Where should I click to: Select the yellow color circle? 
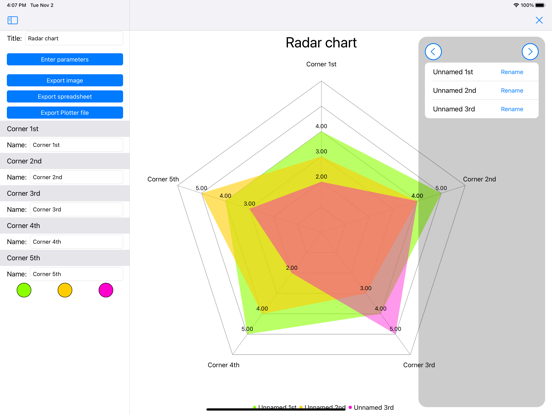tap(65, 290)
